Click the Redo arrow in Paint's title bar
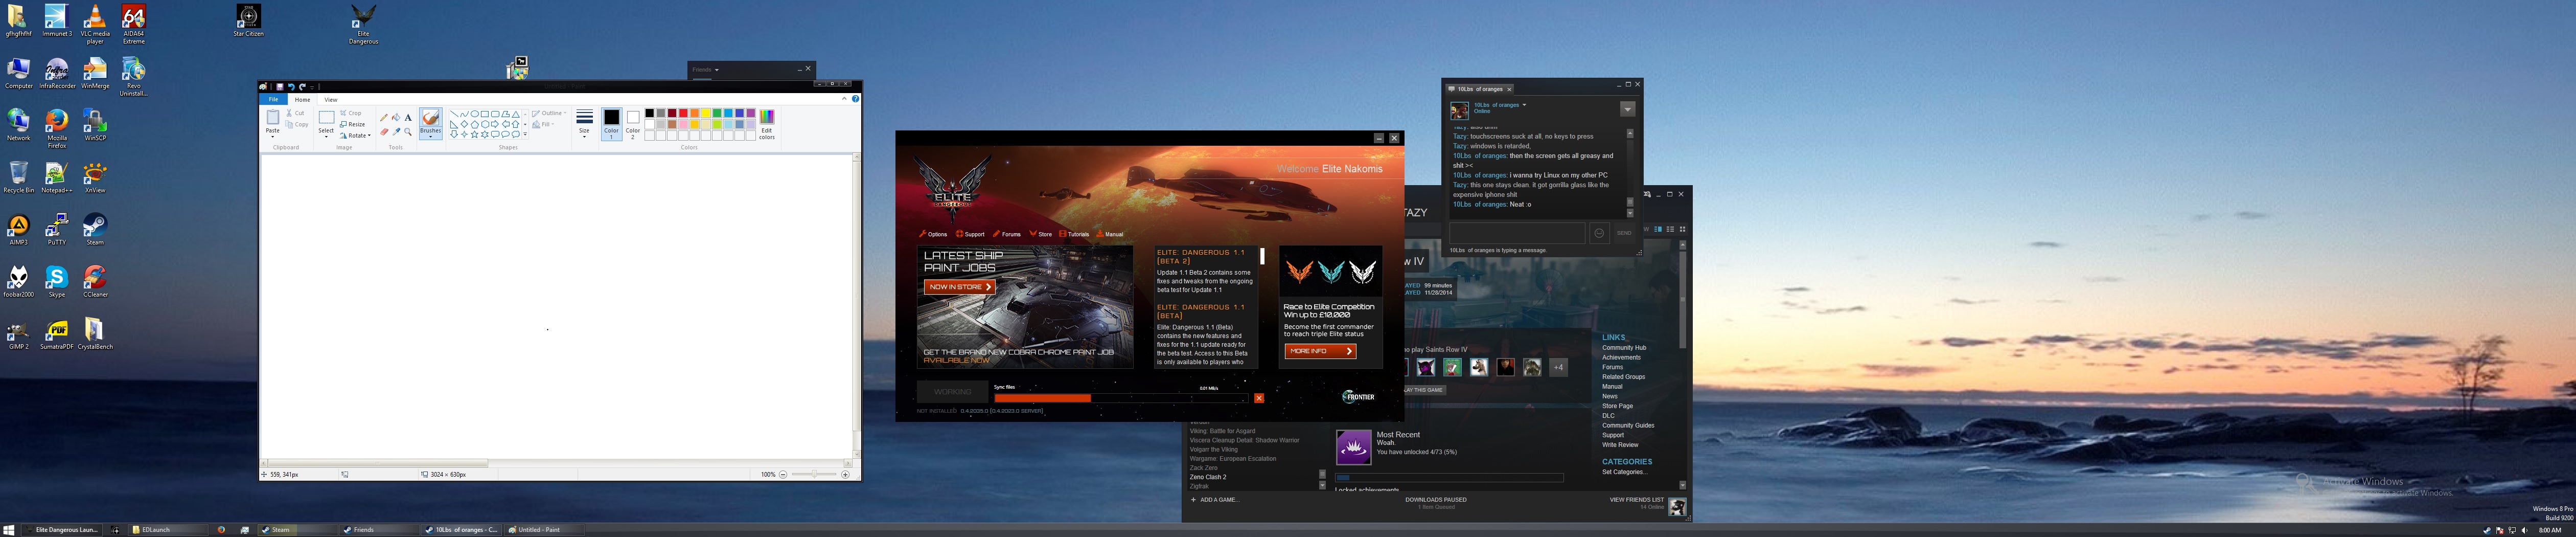The width and height of the screenshot is (2576, 537). click(x=302, y=87)
